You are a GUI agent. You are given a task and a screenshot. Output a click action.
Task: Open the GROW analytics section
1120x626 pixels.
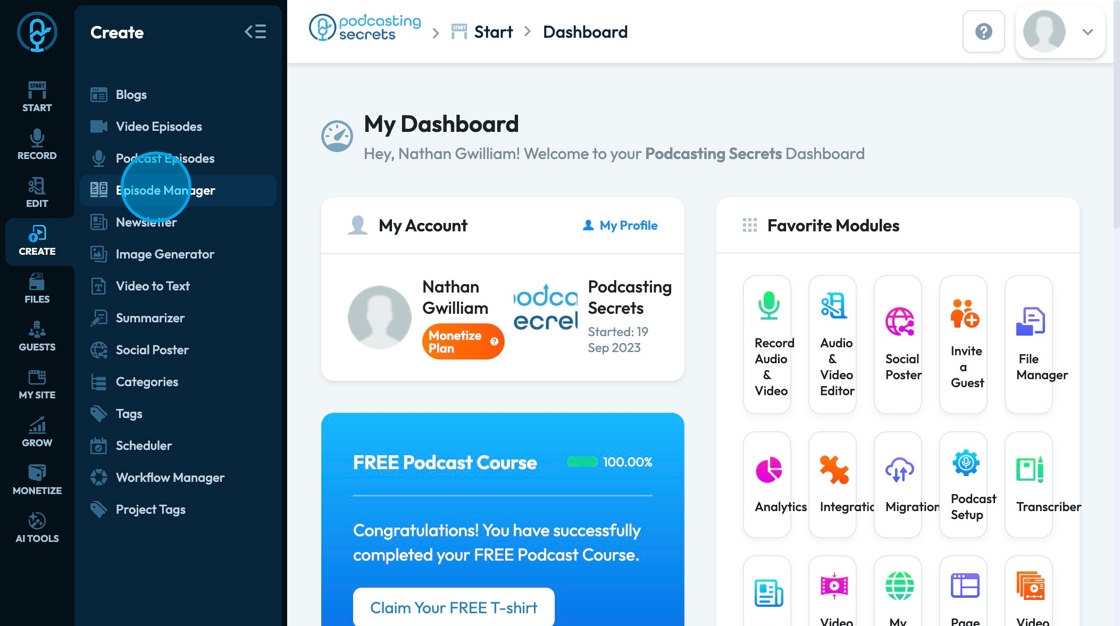tap(36, 432)
